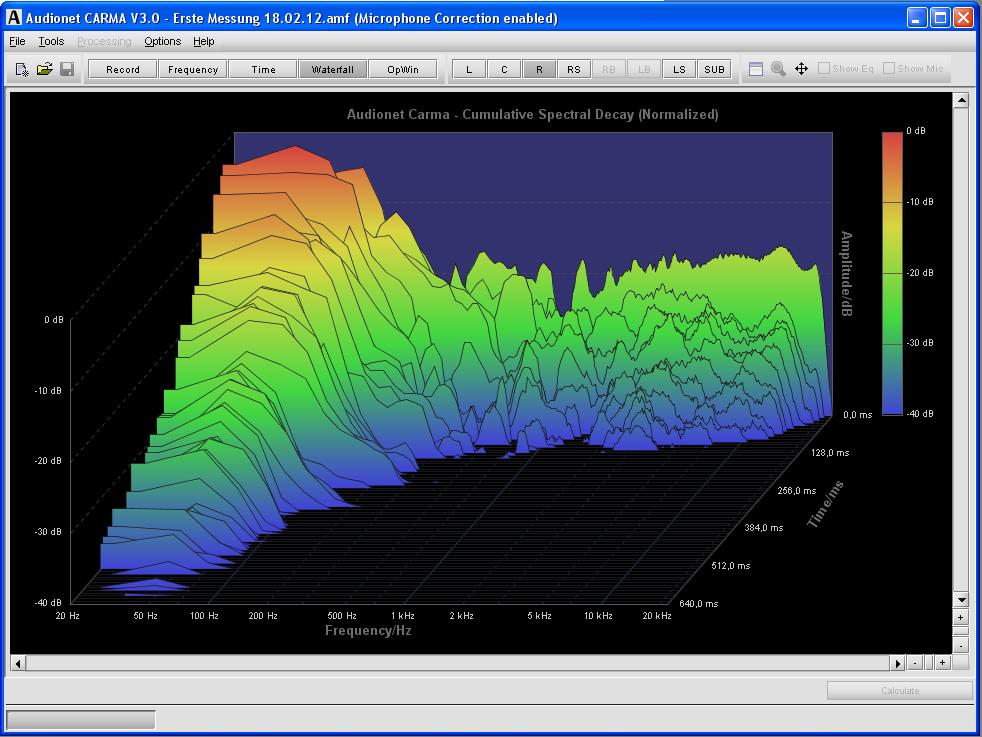Click the vertical zoom-in plus button
The height and width of the screenshot is (737, 982).
pyautogui.click(x=961, y=618)
